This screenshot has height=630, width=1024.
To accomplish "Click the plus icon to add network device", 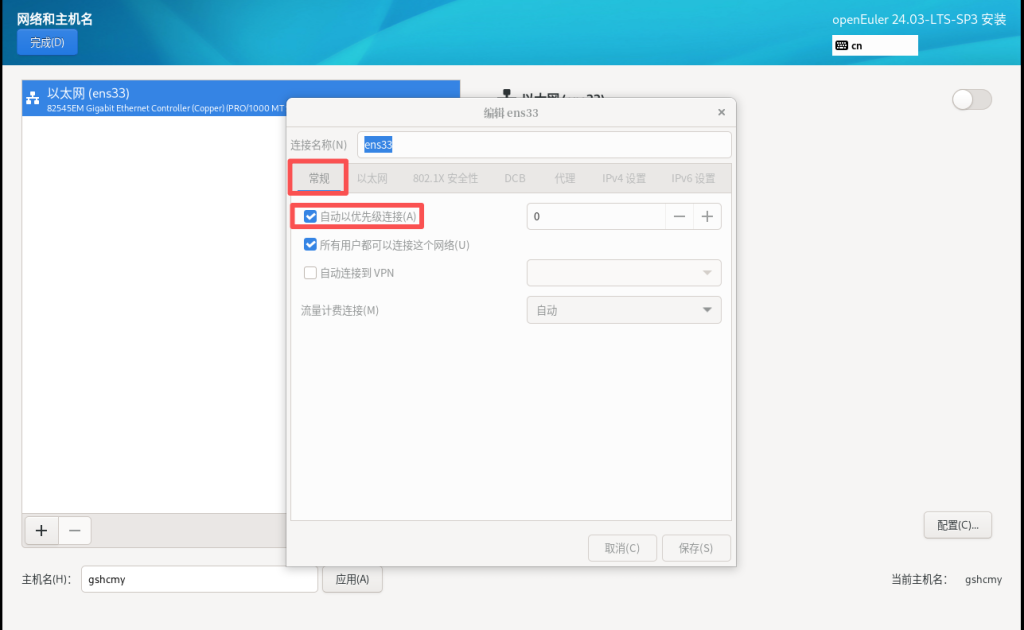I will click(x=41, y=531).
